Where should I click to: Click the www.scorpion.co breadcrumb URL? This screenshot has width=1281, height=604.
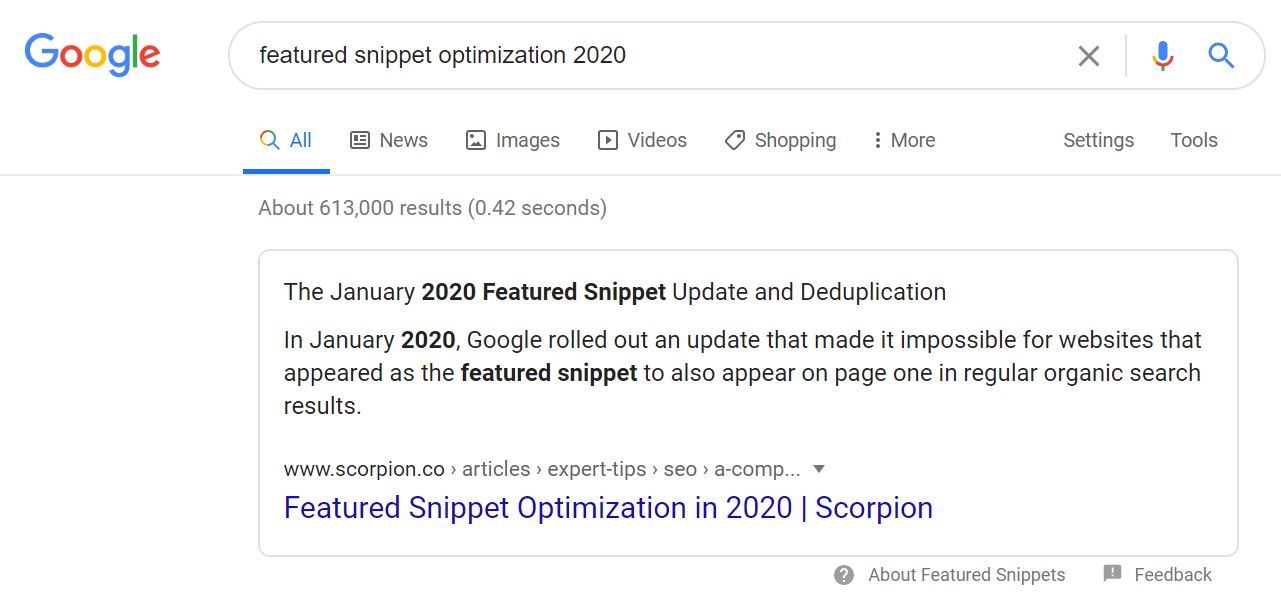tap(364, 469)
